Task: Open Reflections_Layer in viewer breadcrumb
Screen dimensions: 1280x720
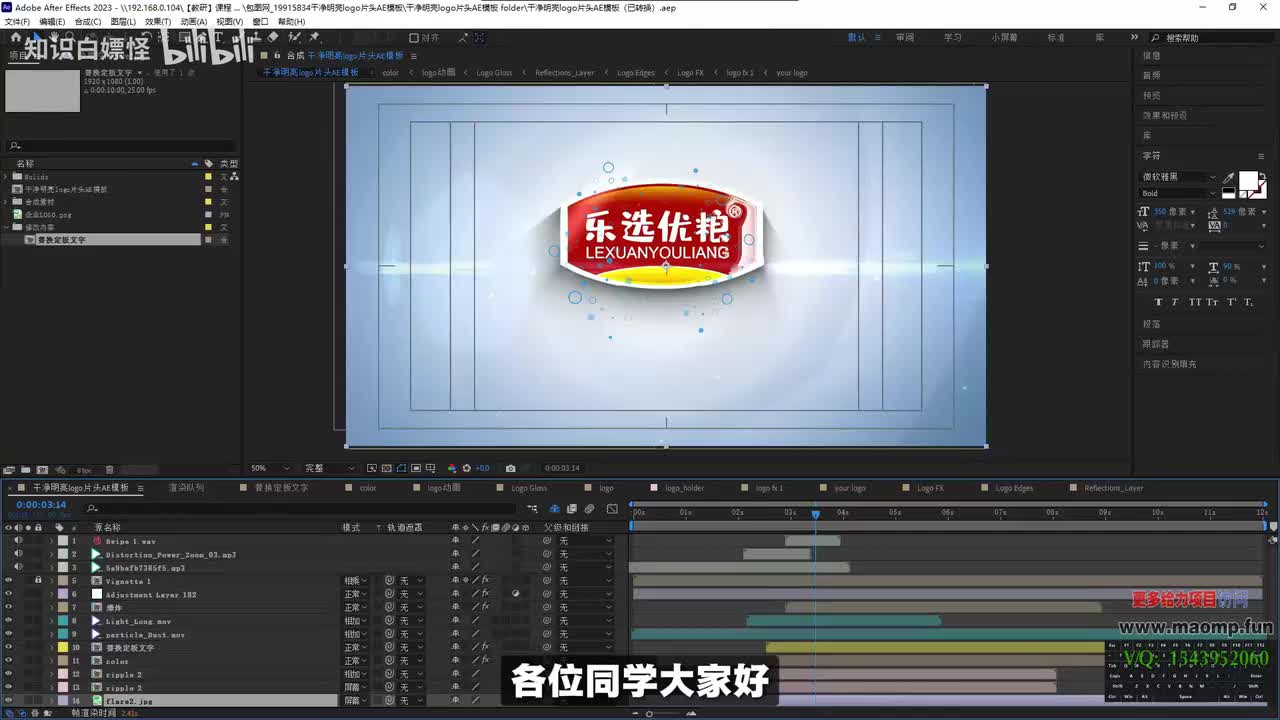Action: 564,73
